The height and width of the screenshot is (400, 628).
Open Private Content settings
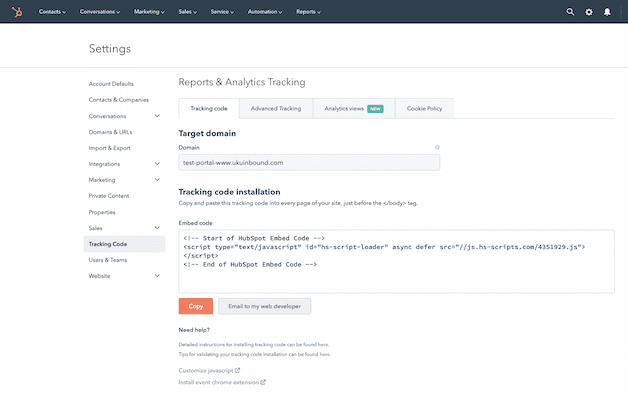tap(109, 196)
